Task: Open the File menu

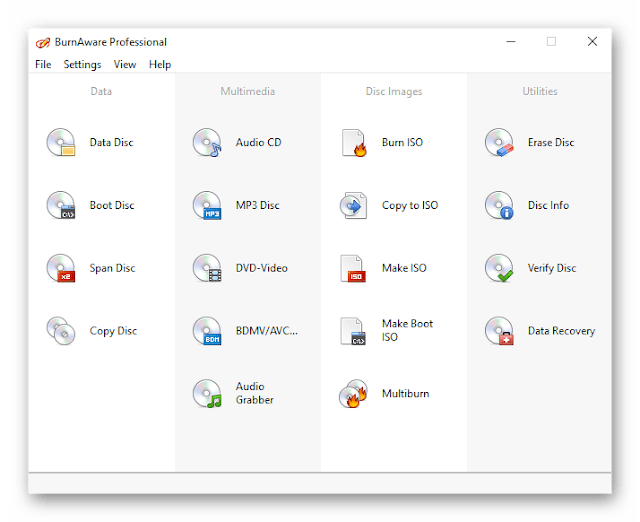Action: 43,64
